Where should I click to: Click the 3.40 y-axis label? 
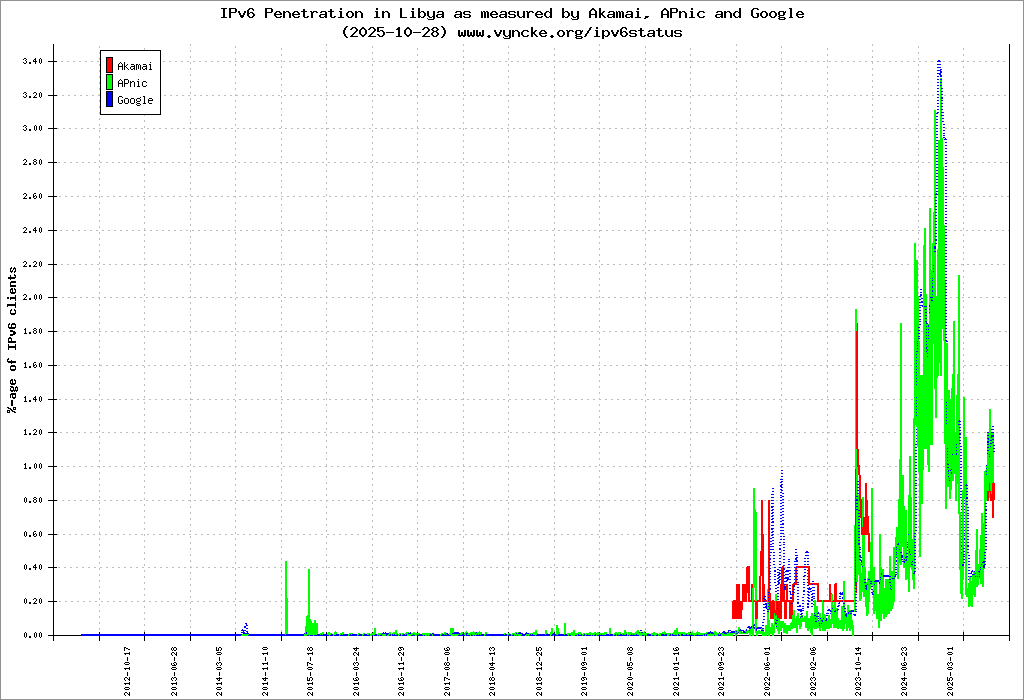coord(31,61)
